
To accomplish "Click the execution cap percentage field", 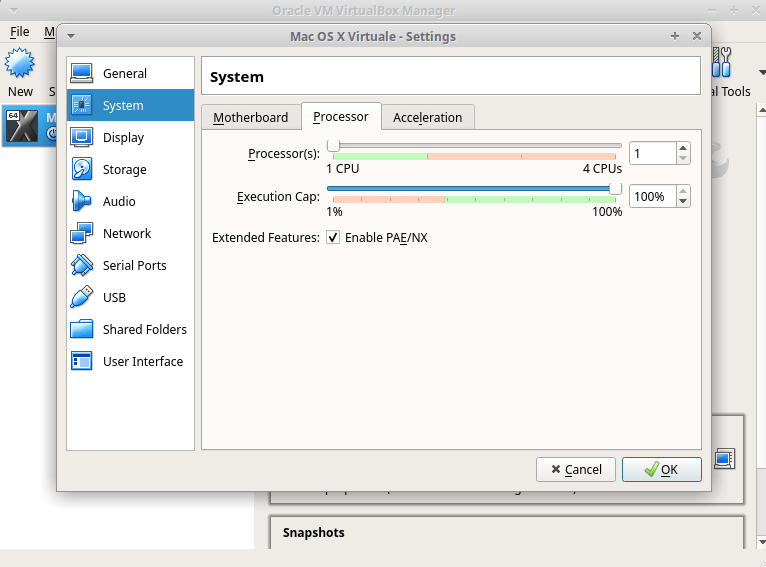I will click(x=653, y=196).
